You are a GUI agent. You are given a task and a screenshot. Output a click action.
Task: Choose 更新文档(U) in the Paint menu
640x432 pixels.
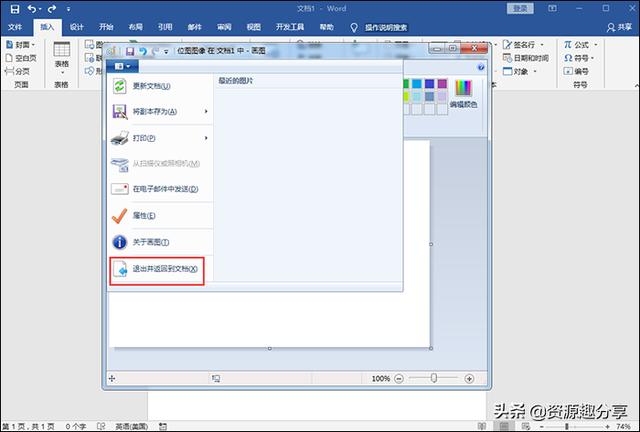pos(160,86)
